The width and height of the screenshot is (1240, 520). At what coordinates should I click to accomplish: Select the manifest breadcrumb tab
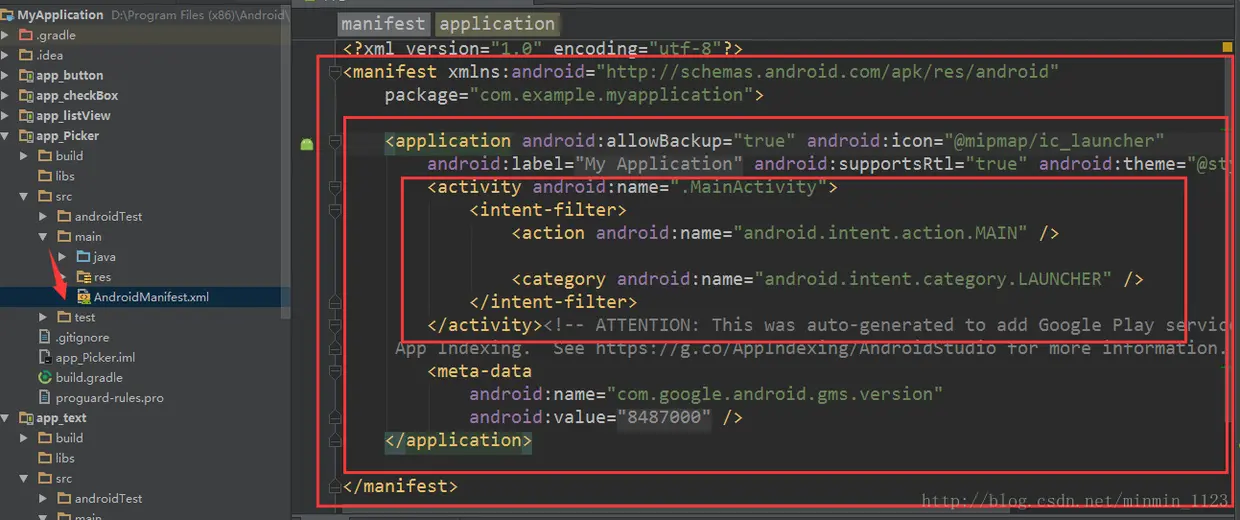(x=384, y=24)
